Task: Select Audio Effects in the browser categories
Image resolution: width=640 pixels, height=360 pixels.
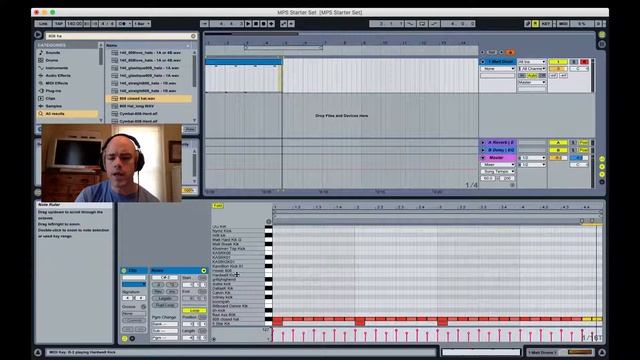Action: point(58,76)
